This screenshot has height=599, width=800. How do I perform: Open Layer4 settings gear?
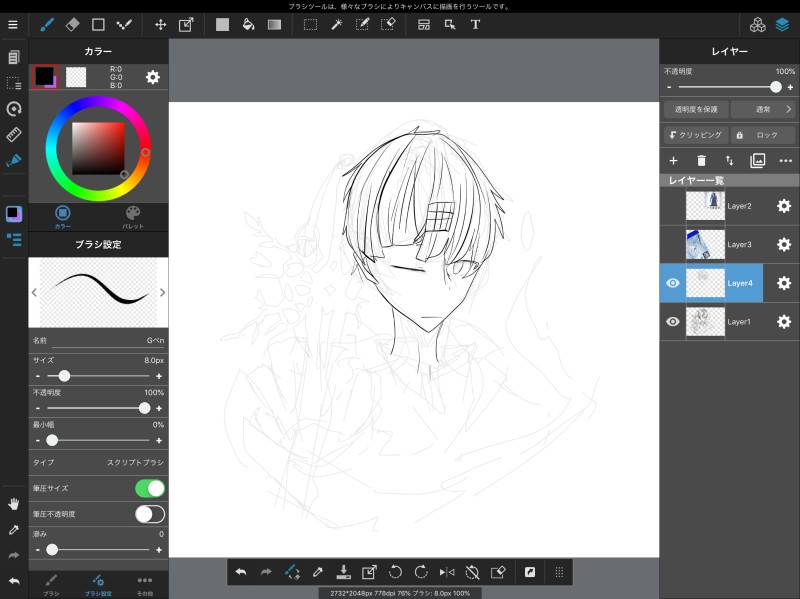click(784, 283)
